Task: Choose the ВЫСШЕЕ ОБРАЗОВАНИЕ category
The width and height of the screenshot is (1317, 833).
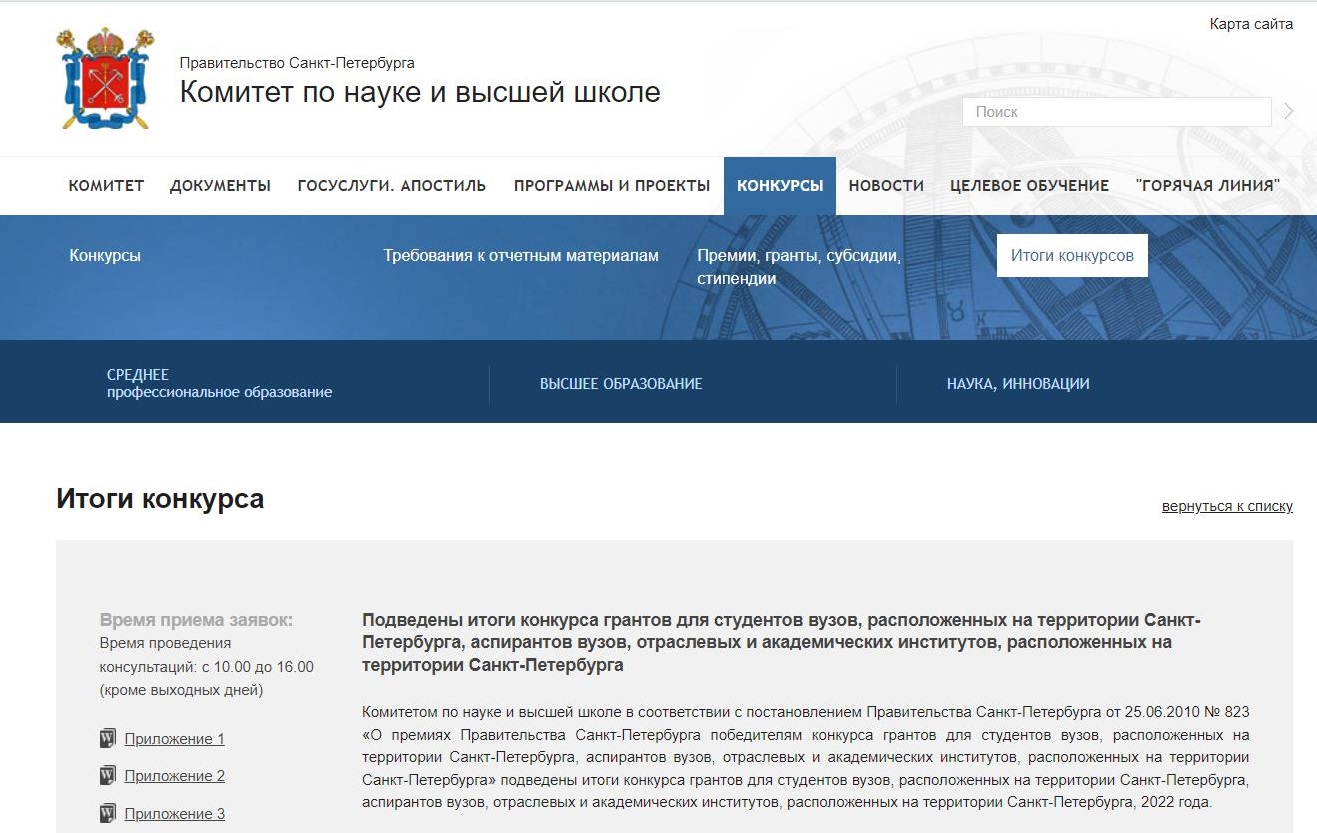Action: point(621,384)
